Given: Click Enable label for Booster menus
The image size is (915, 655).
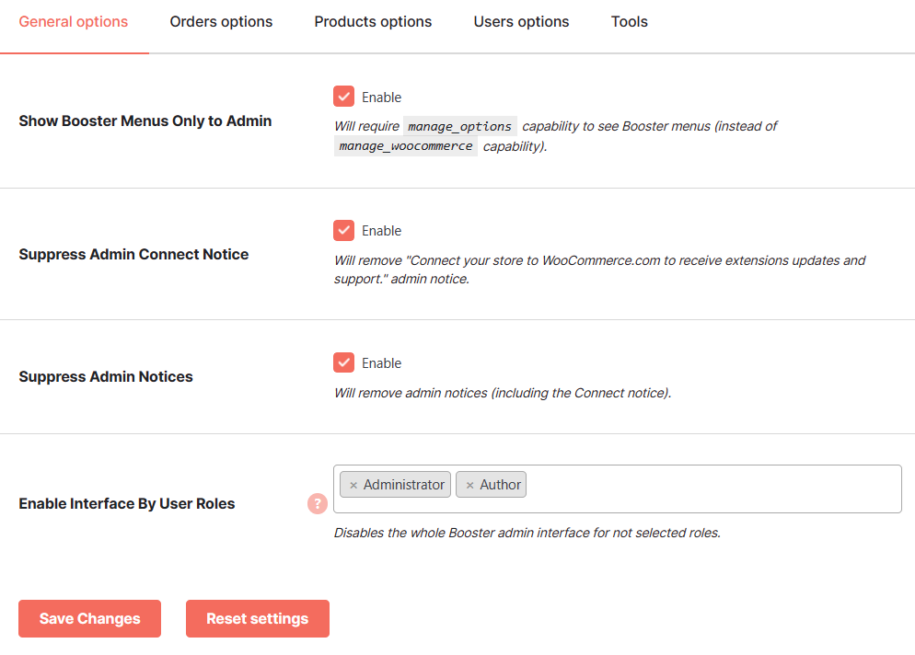Looking at the screenshot, I should 382,97.
